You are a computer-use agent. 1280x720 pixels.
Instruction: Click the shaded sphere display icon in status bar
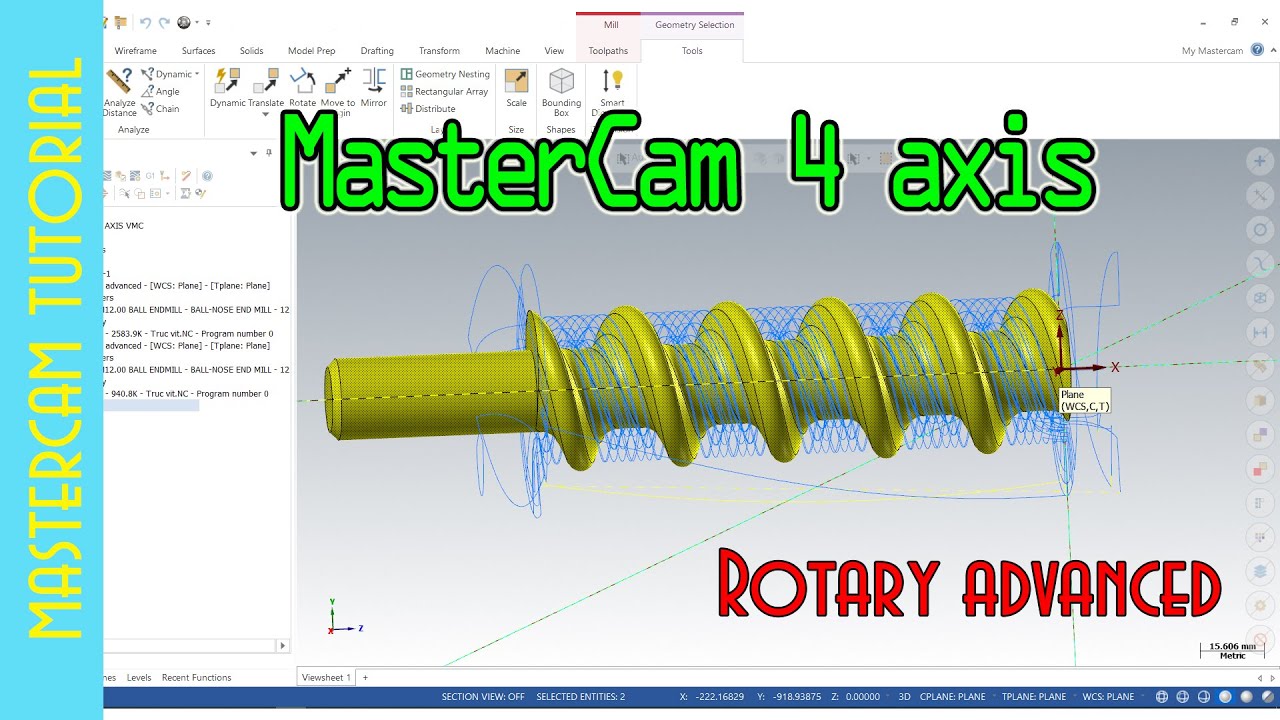(x=1227, y=697)
